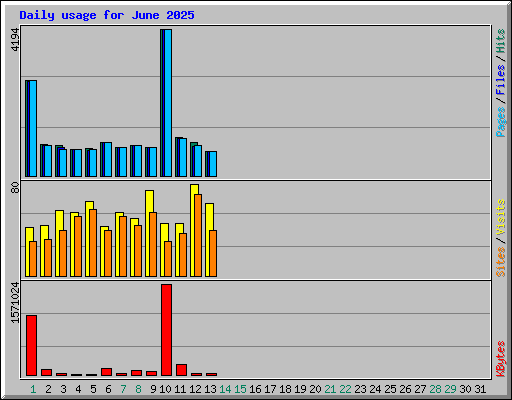The width and height of the screenshot is (512, 400).
Task: Click day label 26 on the x-axis
Action: [x=405, y=389]
